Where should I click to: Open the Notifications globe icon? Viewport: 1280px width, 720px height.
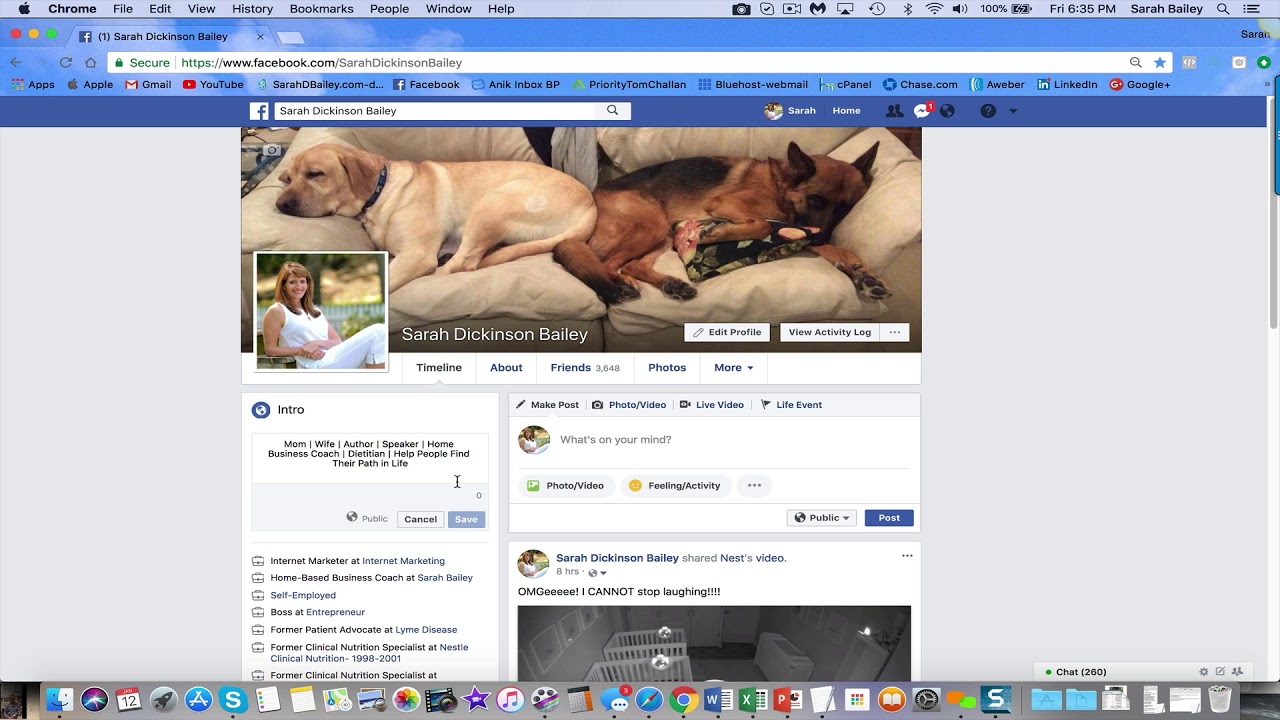click(x=947, y=111)
